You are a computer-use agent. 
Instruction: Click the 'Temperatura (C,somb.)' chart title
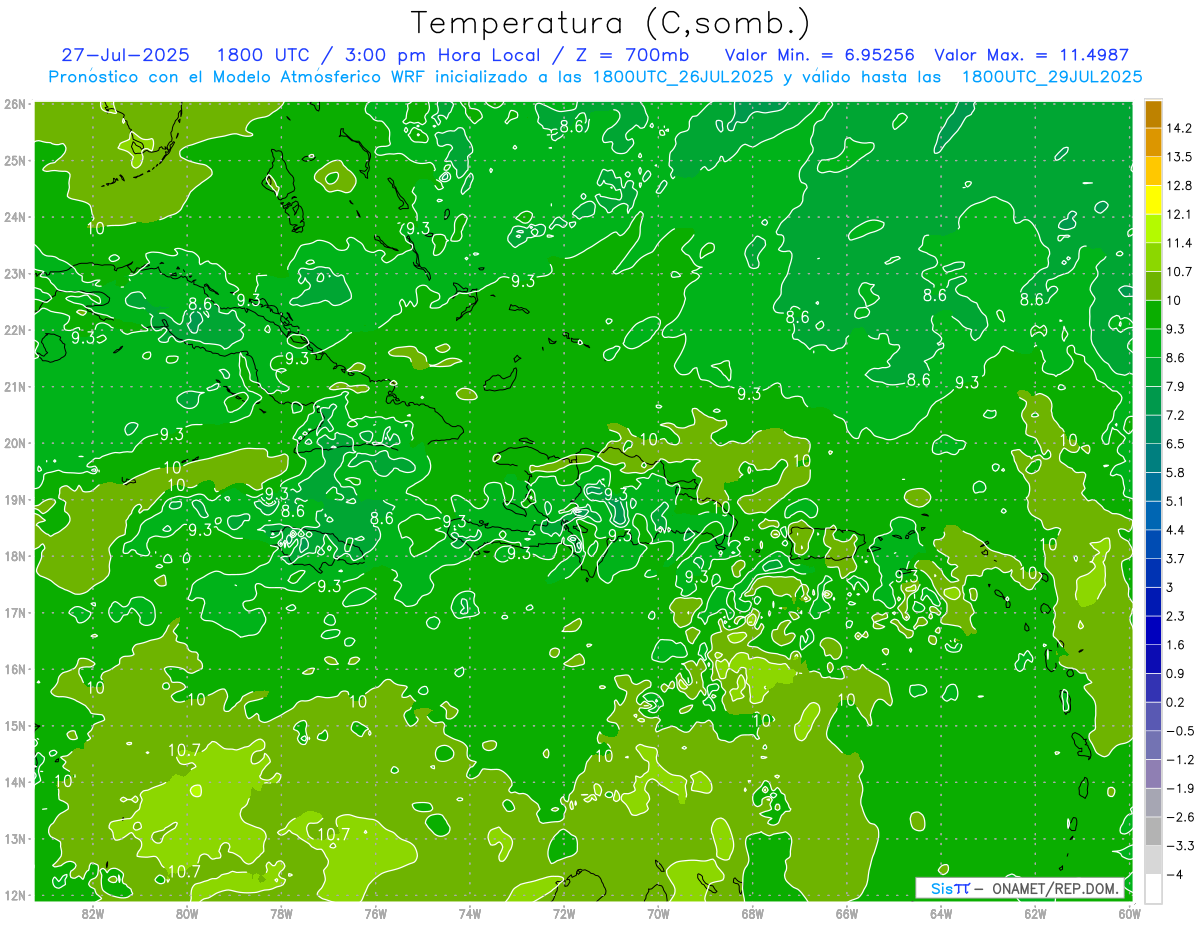tap(610, 23)
